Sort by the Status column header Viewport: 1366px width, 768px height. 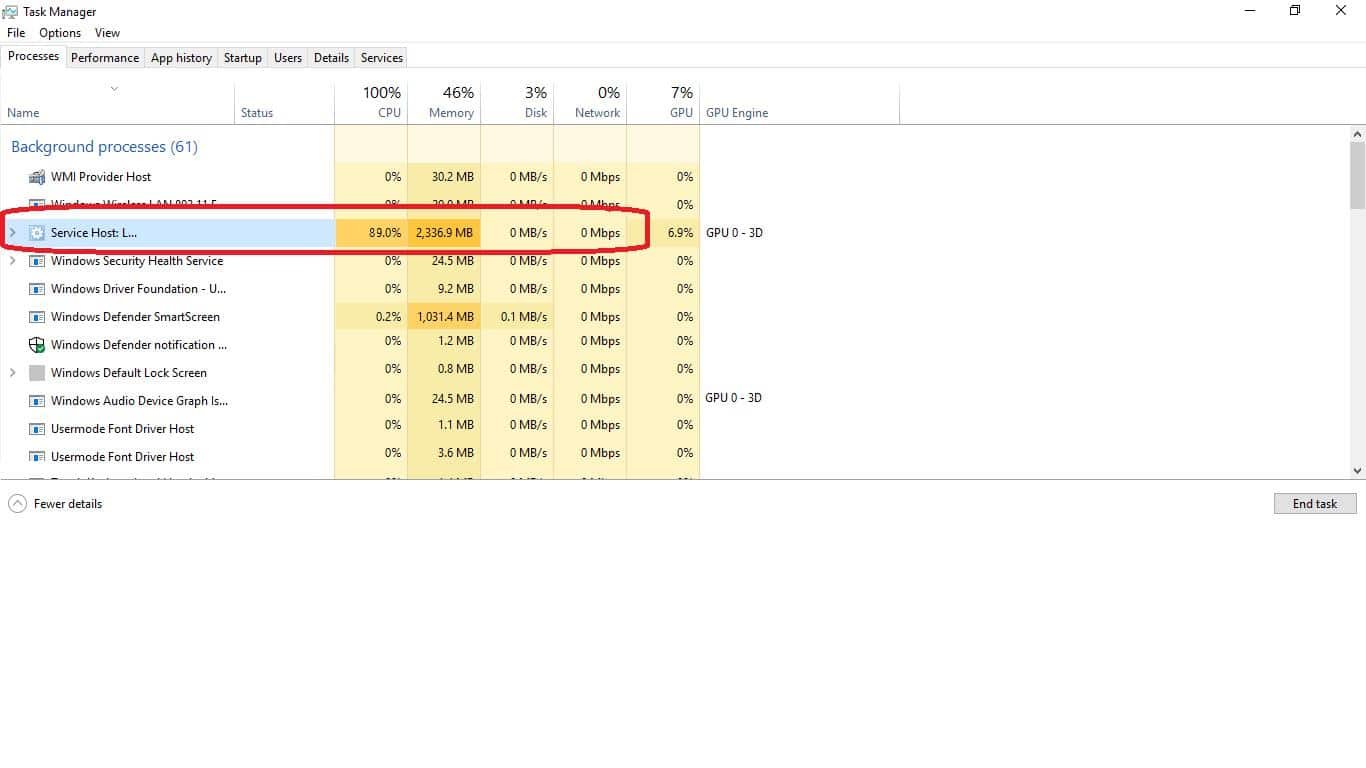[284, 102]
